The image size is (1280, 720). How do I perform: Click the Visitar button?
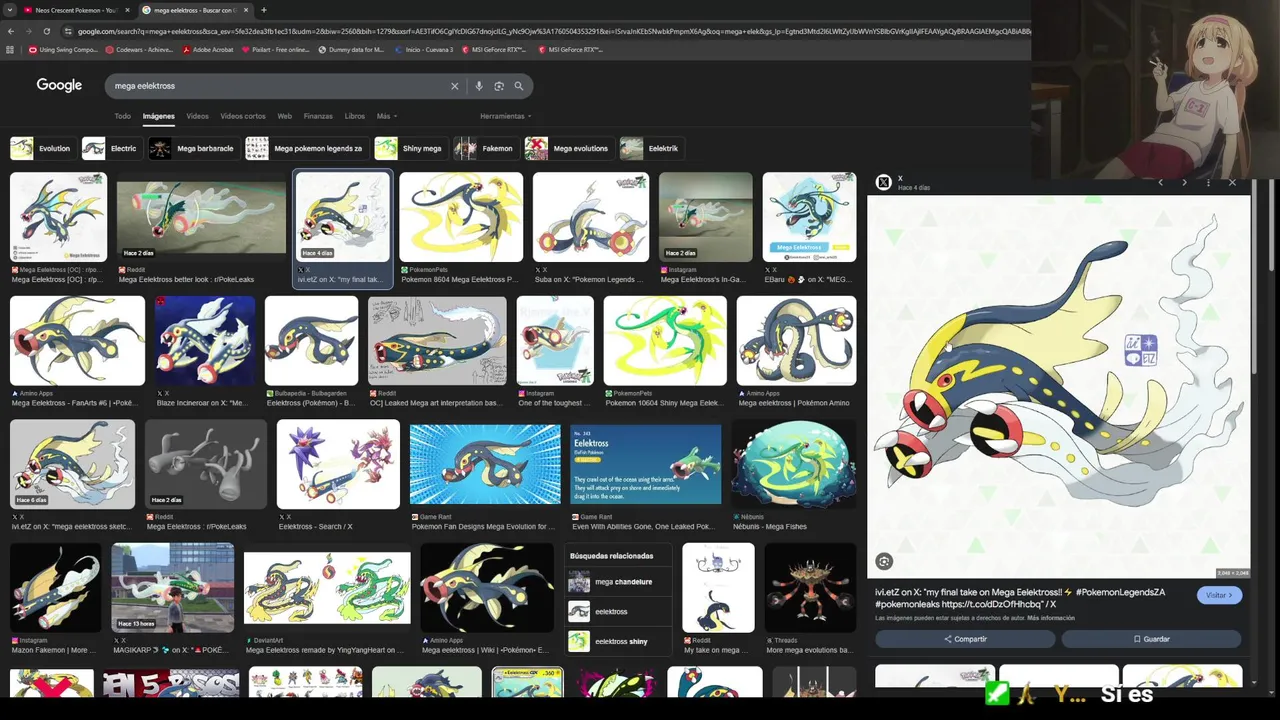click(1220, 595)
